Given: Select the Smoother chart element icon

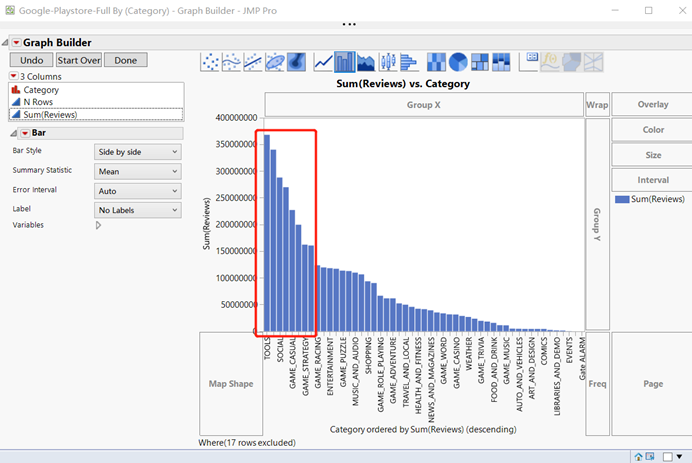Looking at the screenshot, I should click(231, 62).
